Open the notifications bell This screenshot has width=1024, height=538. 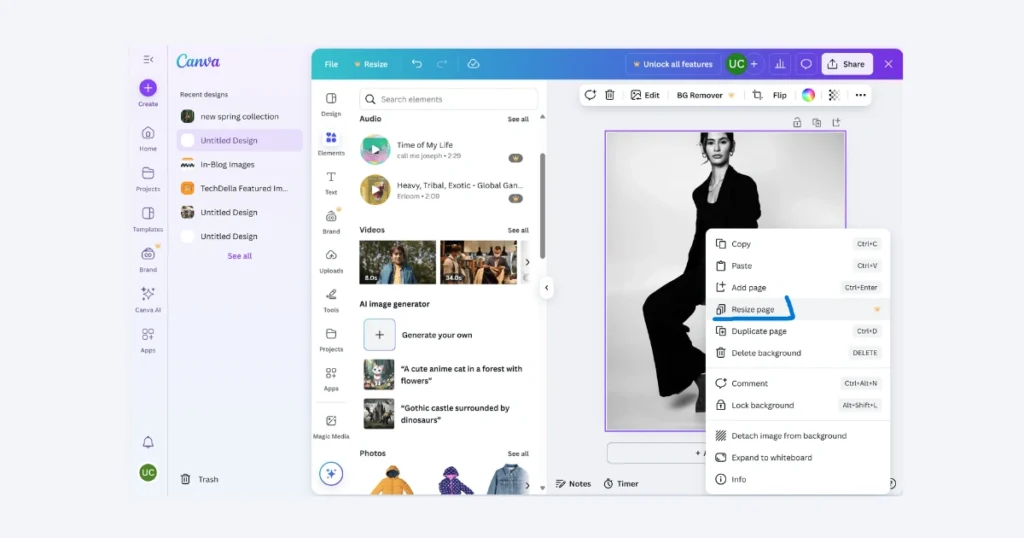point(148,442)
